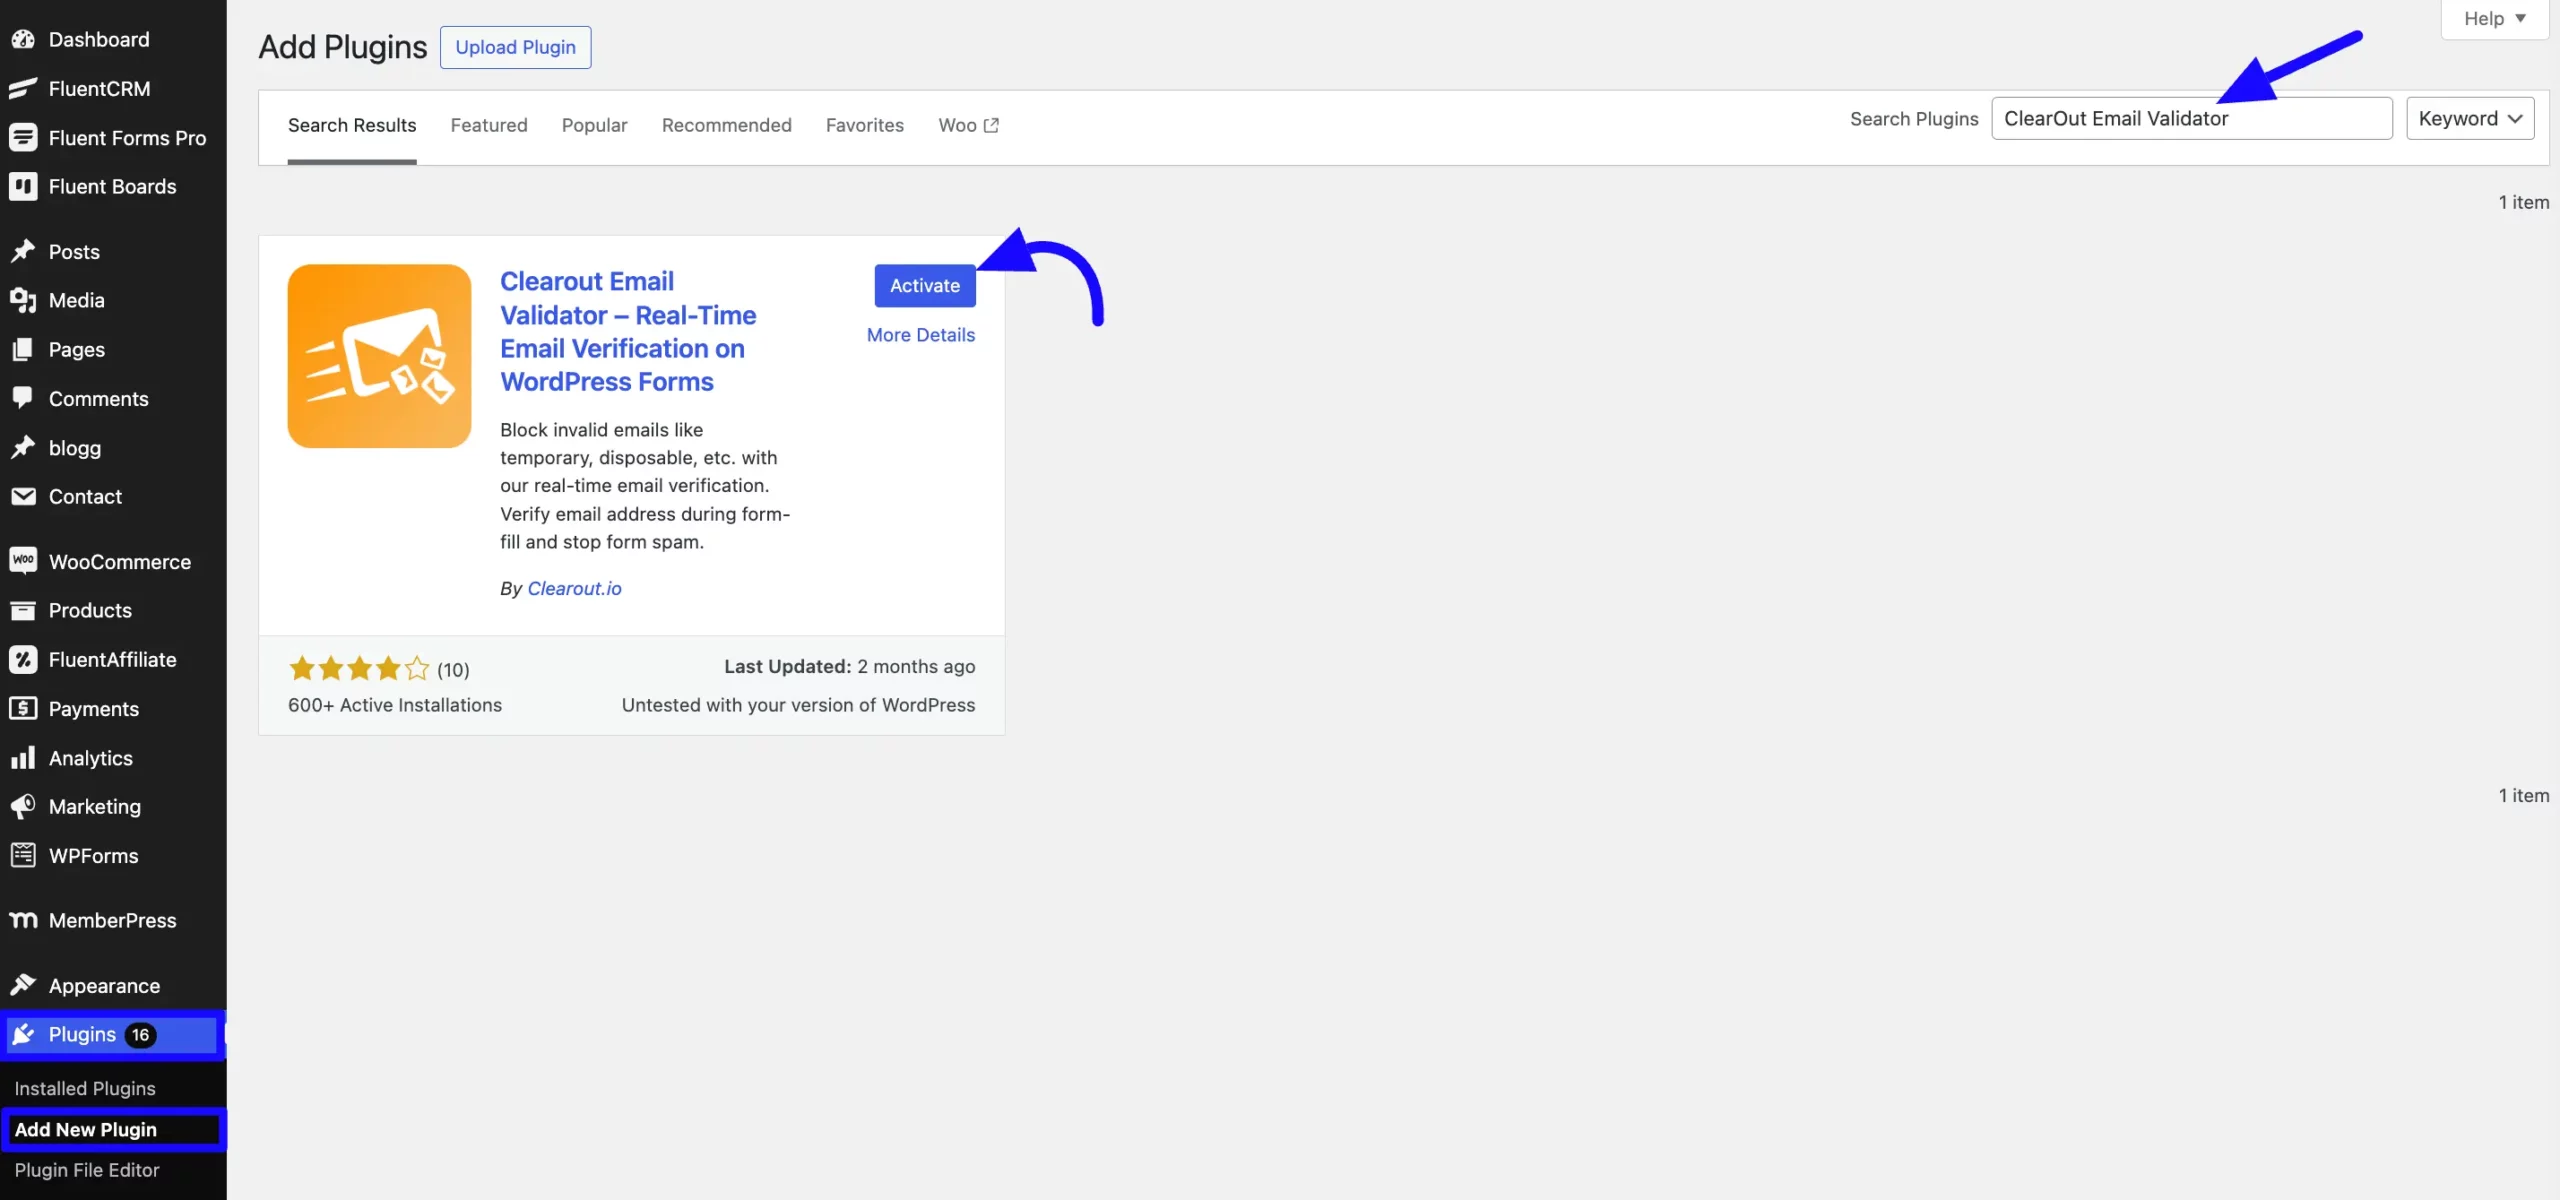2560x1200 pixels.
Task: Click the Fluent Boards icon
Action: click(x=23, y=187)
